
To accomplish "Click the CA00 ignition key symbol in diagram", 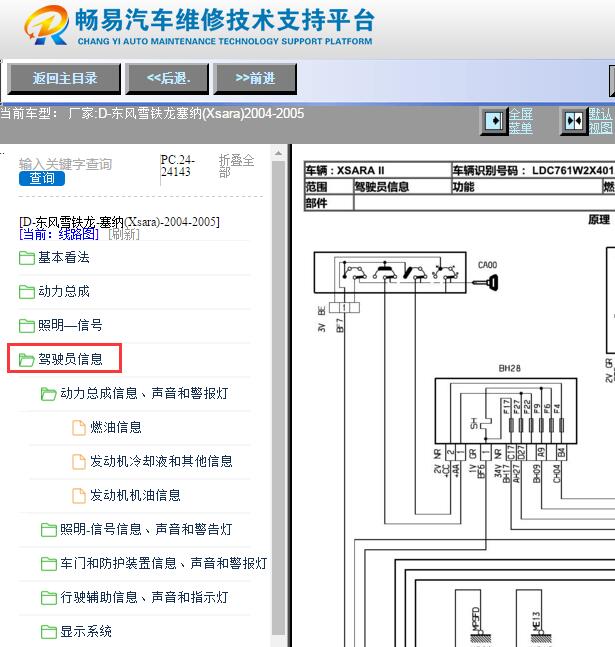I will 485,283.
